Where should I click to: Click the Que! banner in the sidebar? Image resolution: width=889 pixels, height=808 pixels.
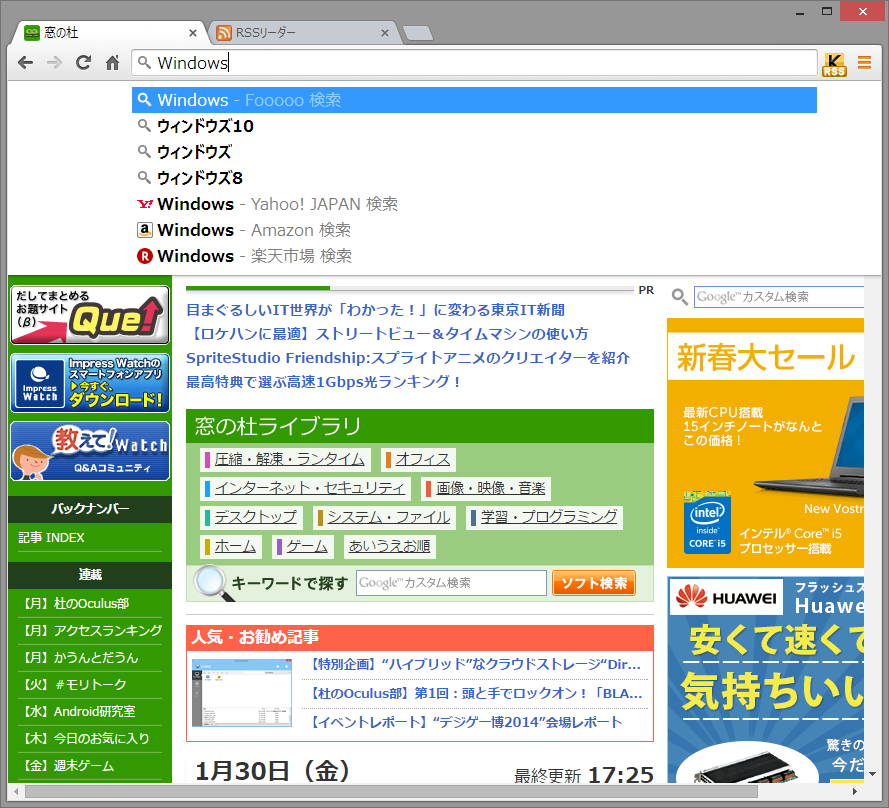point(90,315)
